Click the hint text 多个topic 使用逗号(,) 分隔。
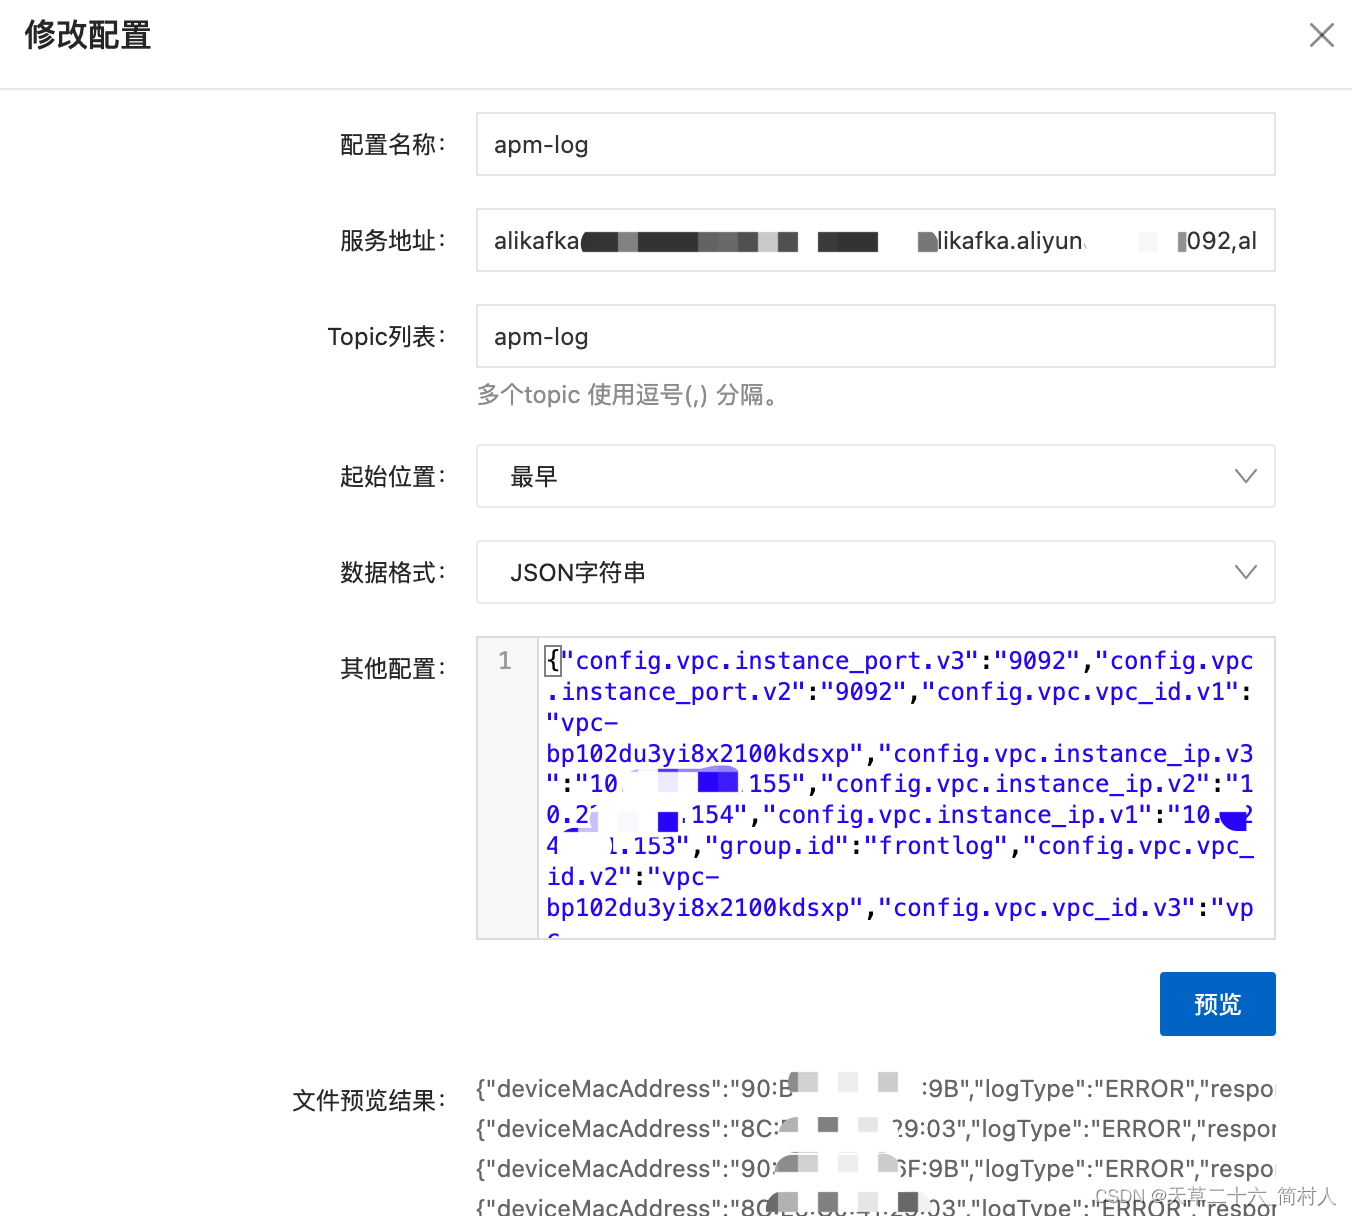Image resolution: width=1352 pixels, height=1216 pixels. (627, 395)
